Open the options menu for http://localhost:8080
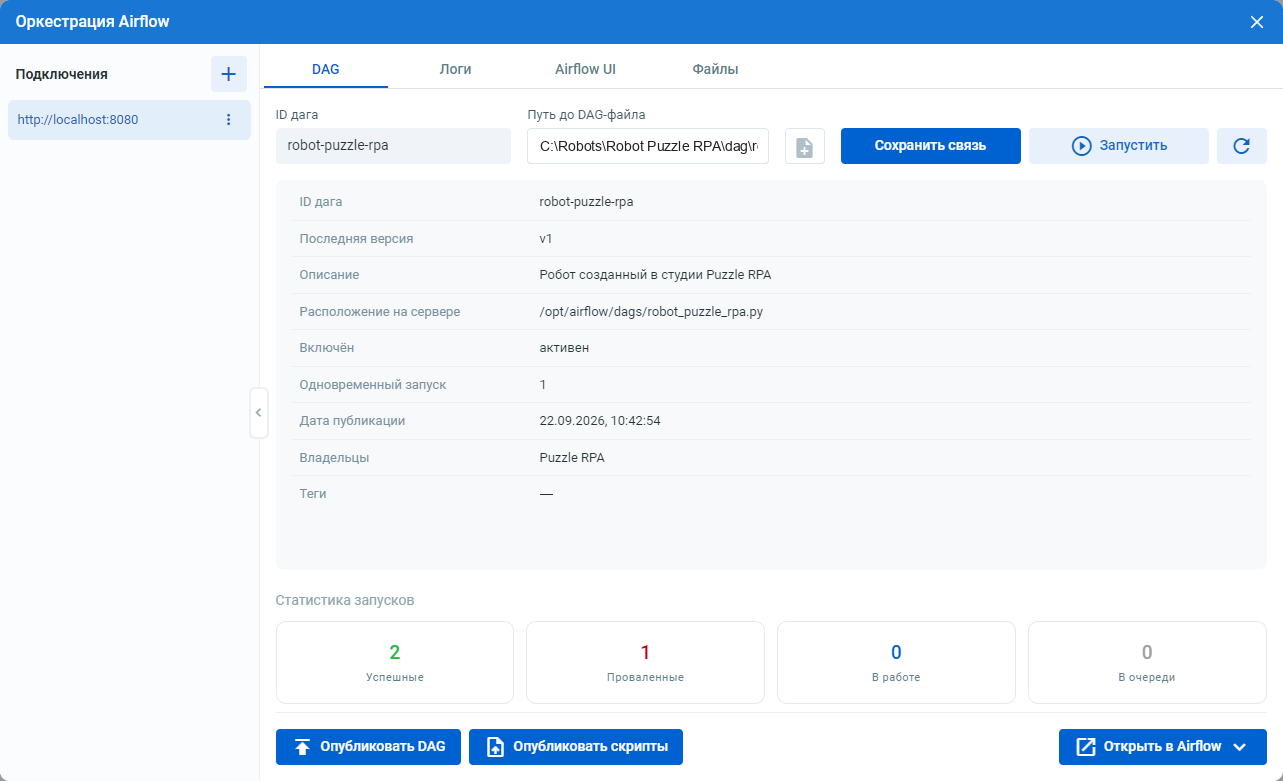 (228, 120)
